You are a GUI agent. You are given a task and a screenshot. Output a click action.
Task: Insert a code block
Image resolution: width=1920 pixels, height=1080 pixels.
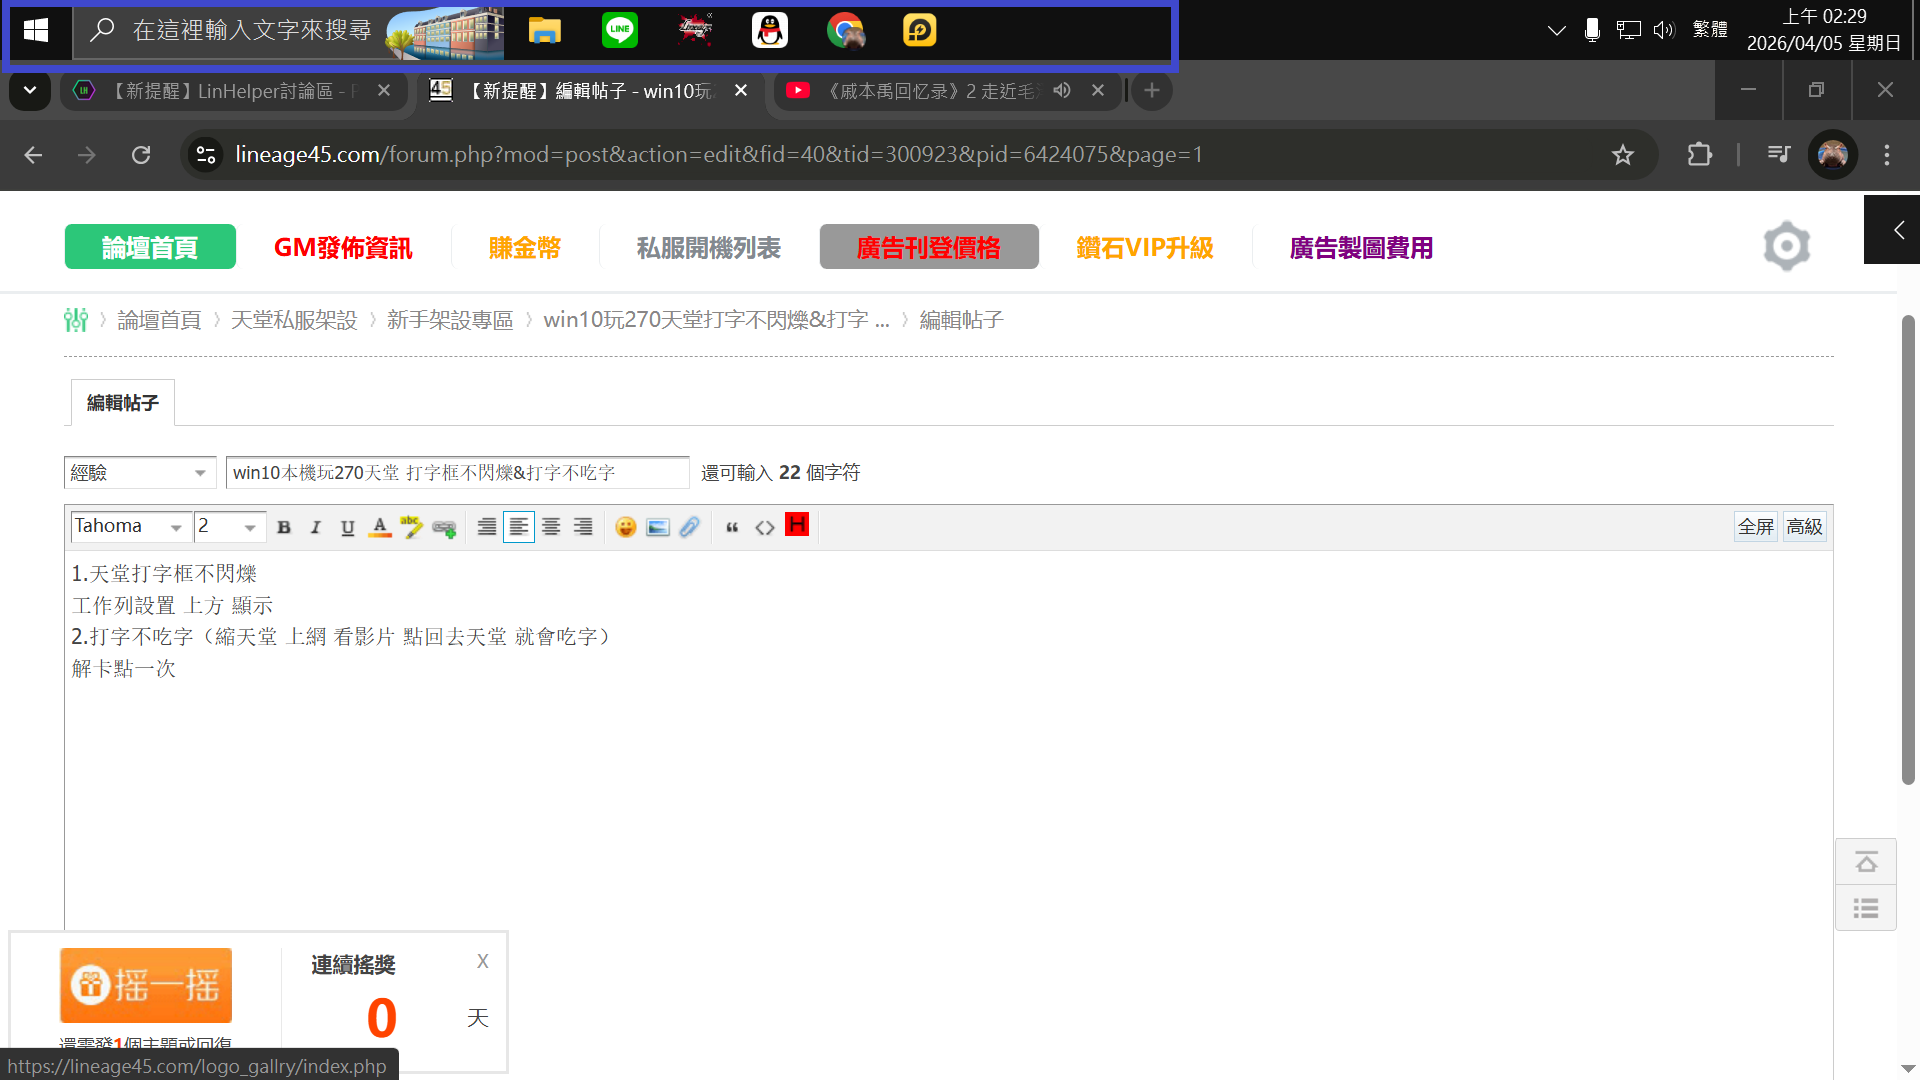tap(765, 527)
